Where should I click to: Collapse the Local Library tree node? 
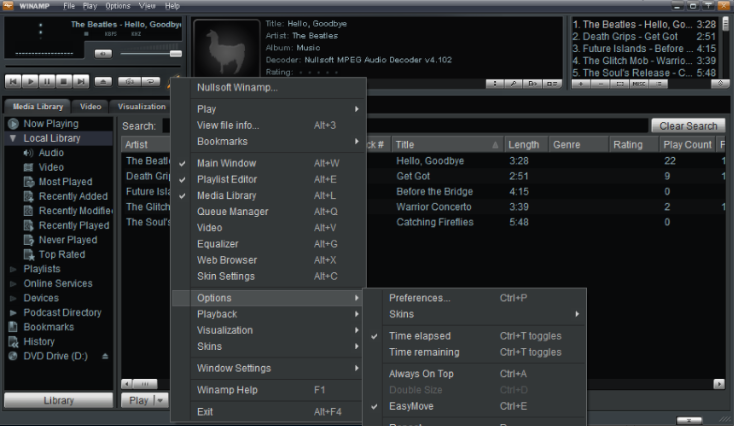tap(13, 138)
